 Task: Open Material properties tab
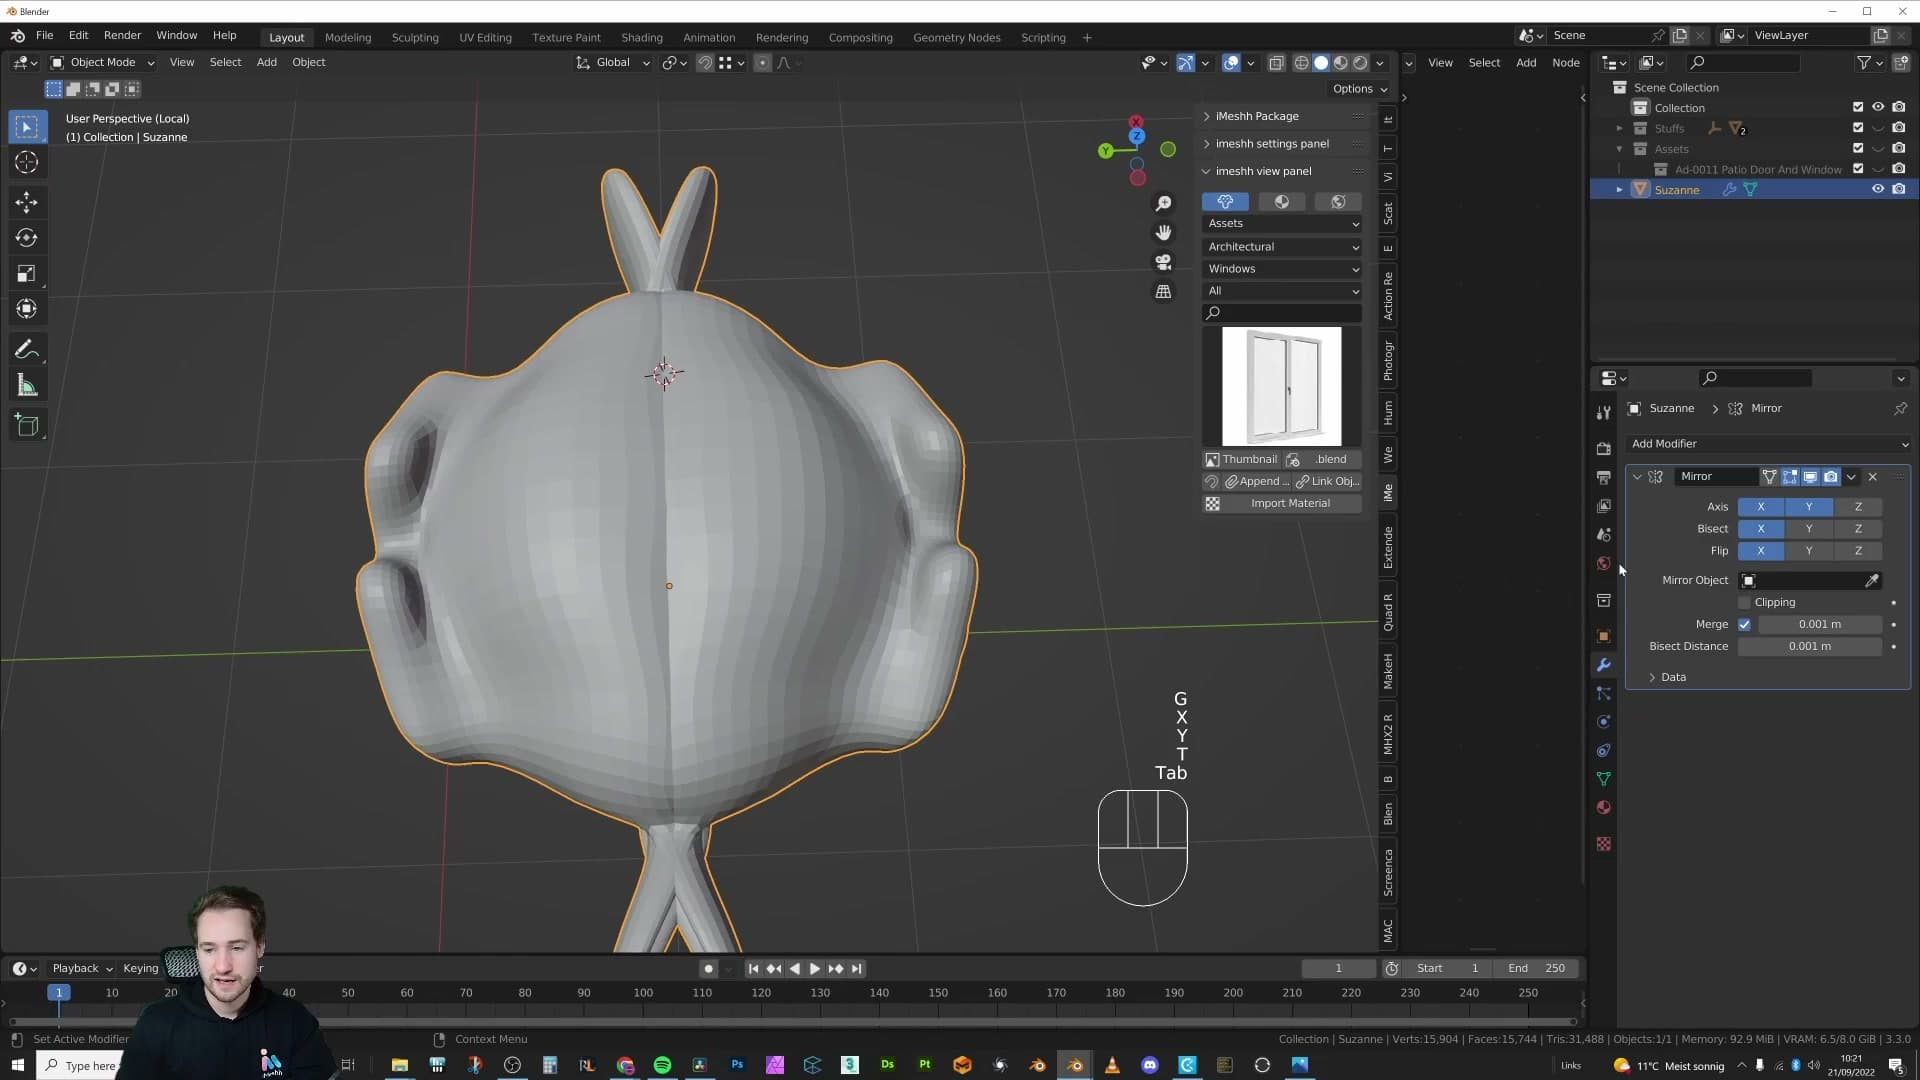pyautogui.click(x=1604, y=807)
